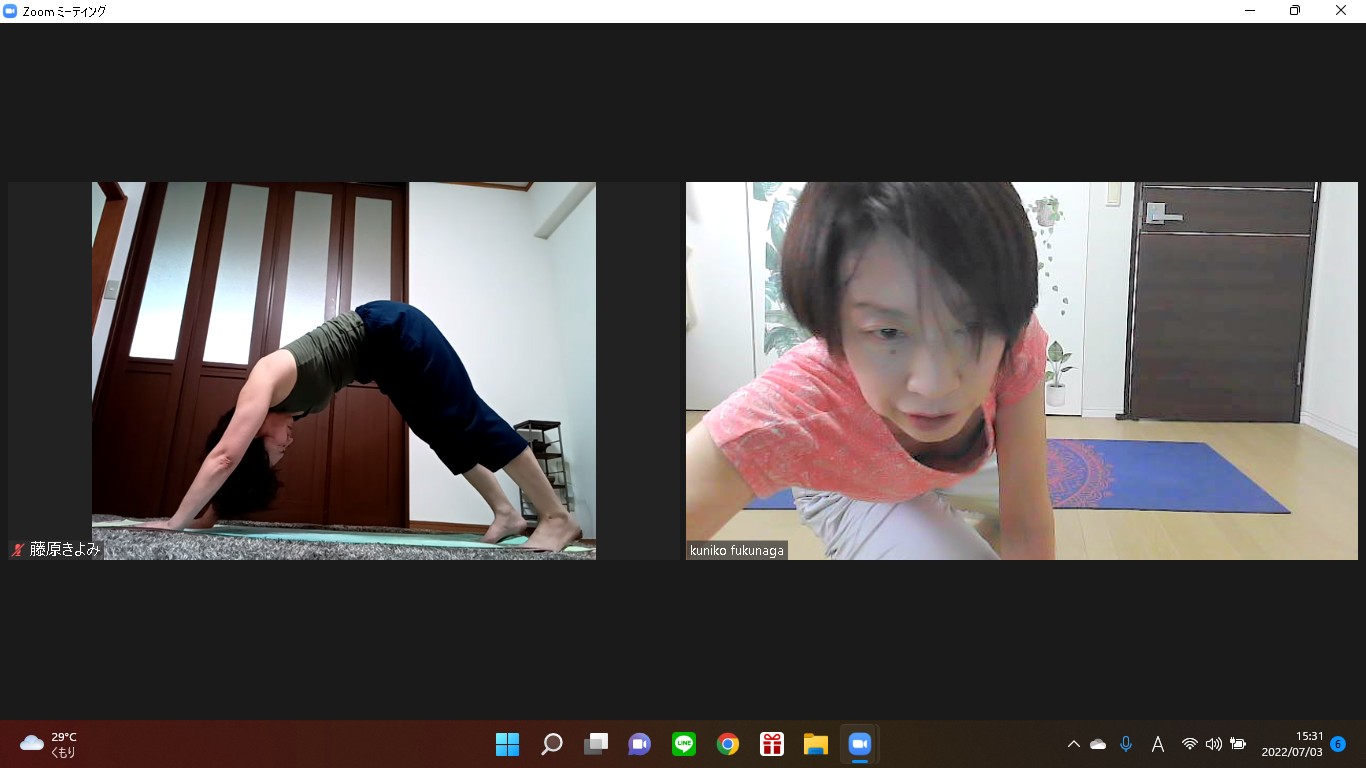Click the muted mic icon by 藤原きよみ
1366x768 pixels.
click(x=18, y=550)
